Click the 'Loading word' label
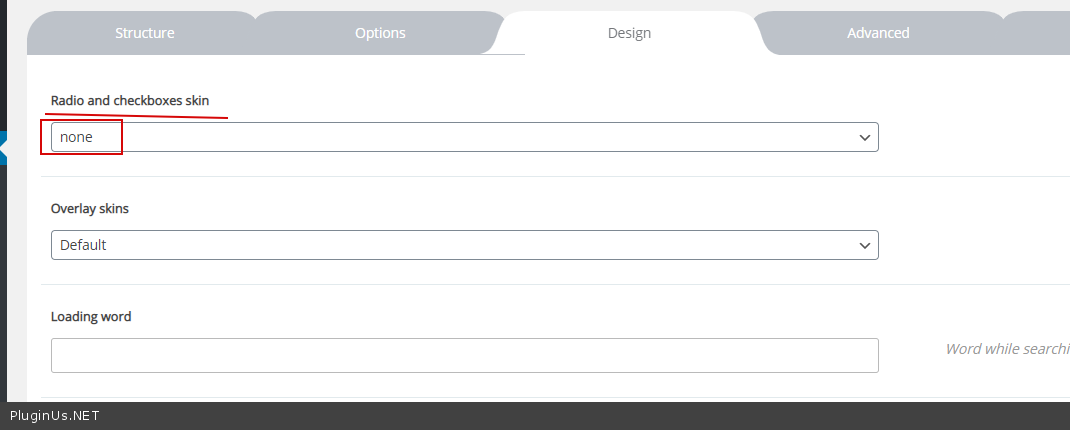Viewport: 1070px width, 430px height. coord(91,317)
